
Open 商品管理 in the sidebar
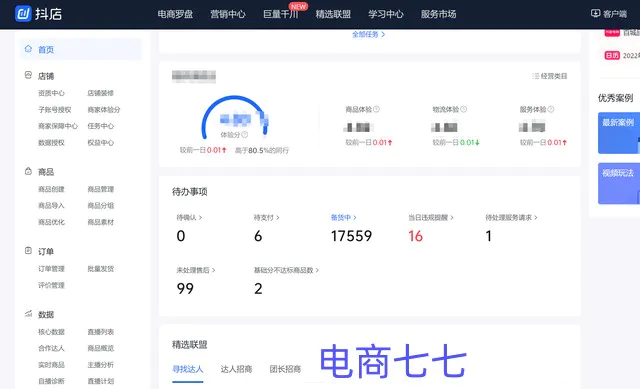tap(100, 189)
